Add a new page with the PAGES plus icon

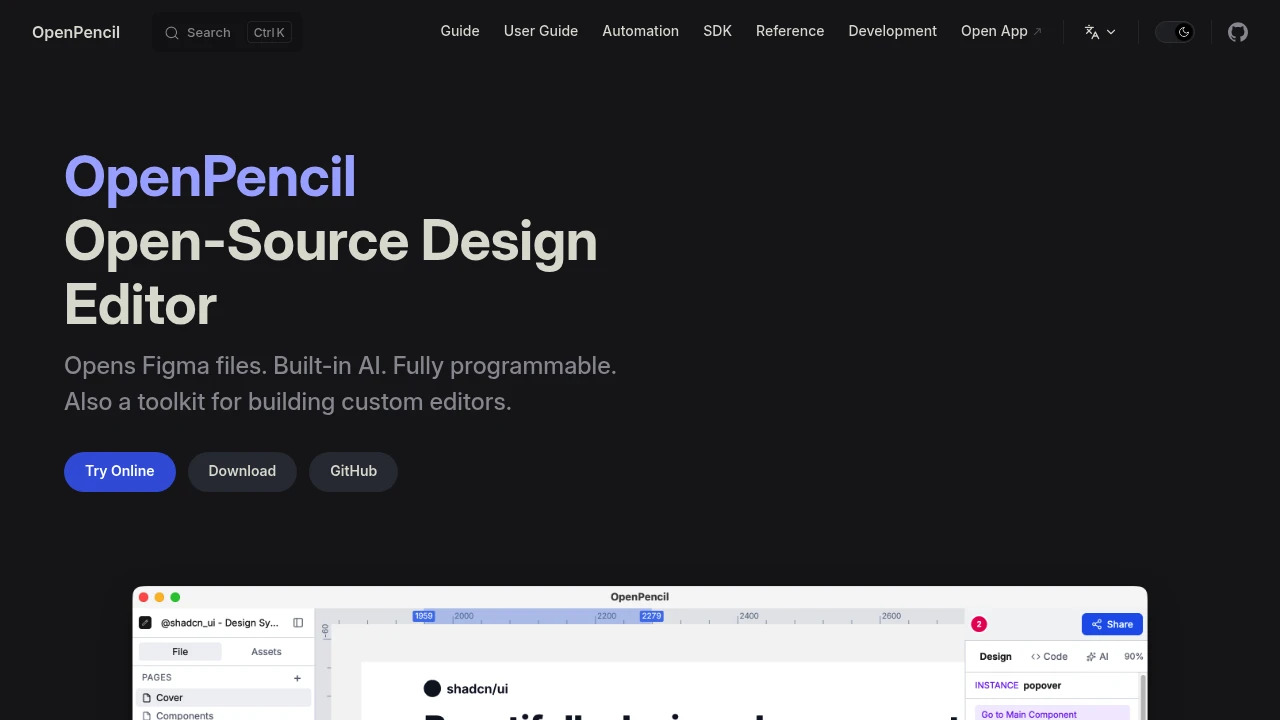297,678
